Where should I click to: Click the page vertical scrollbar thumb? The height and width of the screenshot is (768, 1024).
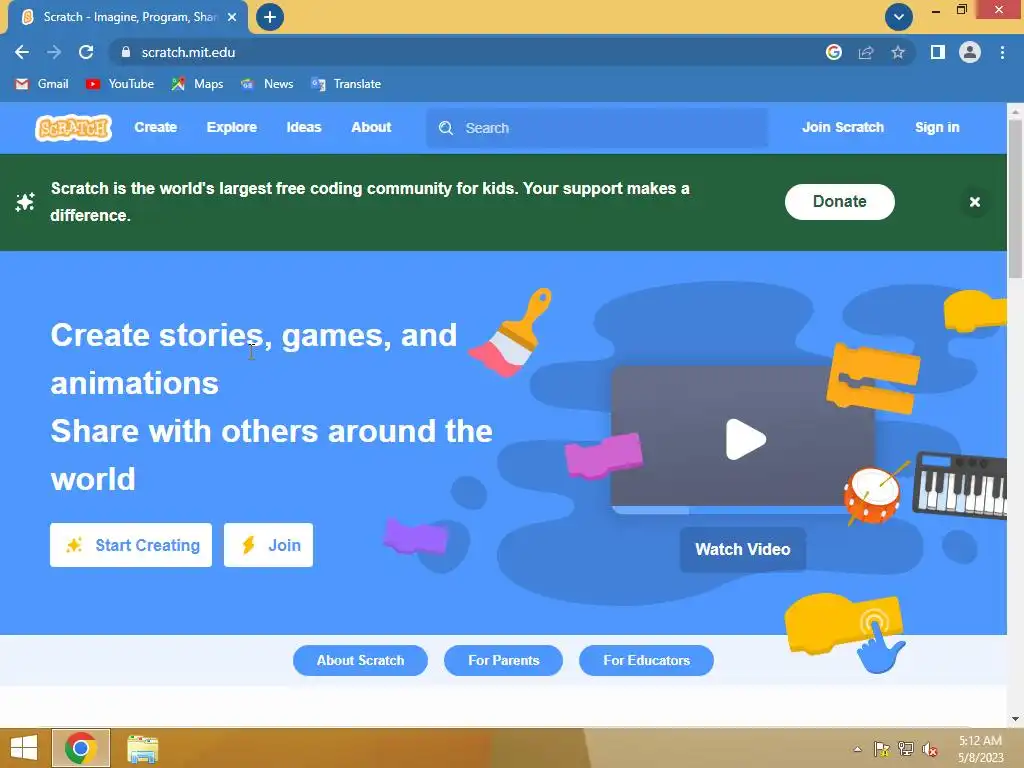pos(1015,199)
